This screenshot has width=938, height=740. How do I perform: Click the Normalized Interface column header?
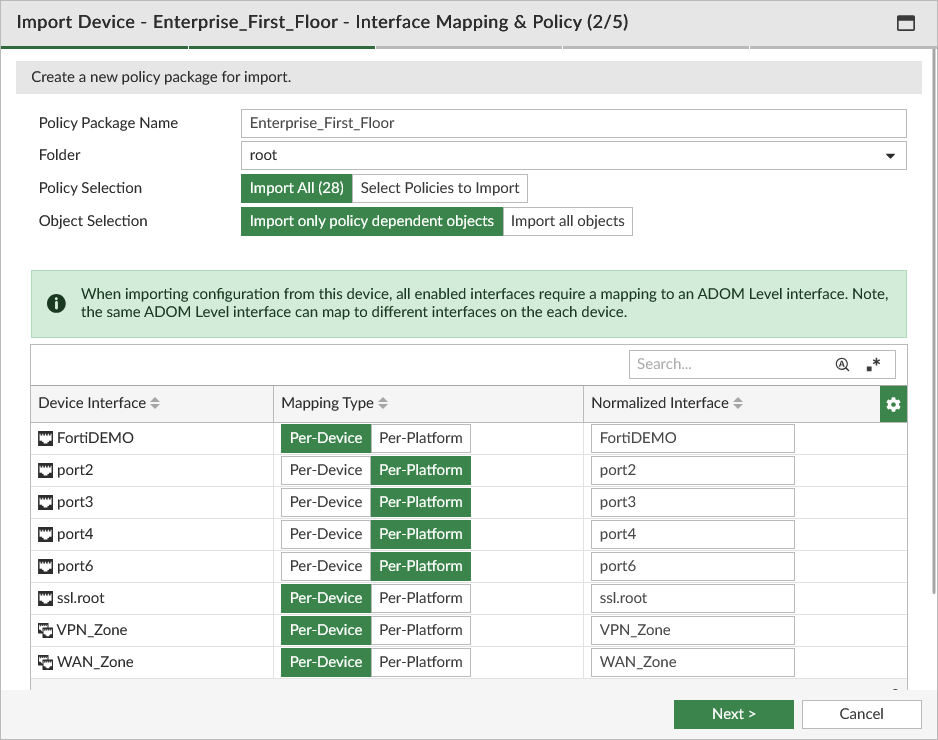(x=732, y=404)
